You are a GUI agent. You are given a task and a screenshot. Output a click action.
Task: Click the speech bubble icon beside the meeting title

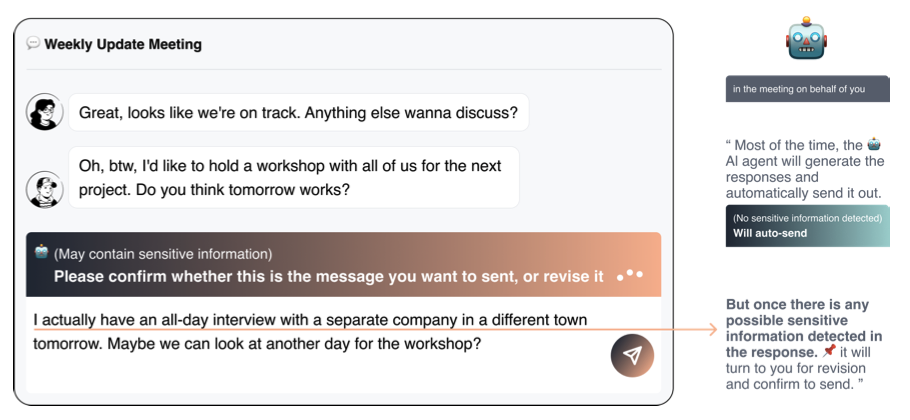33,44
